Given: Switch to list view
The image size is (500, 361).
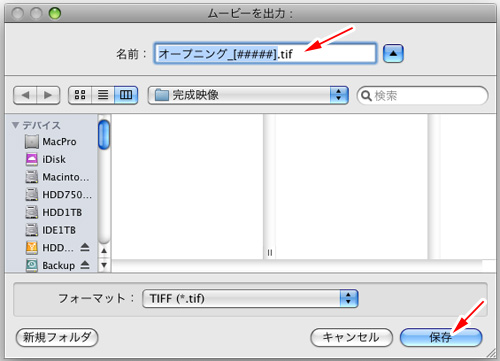Looking at the screenshot, I should pyautogui.click(x=103, y=95).
